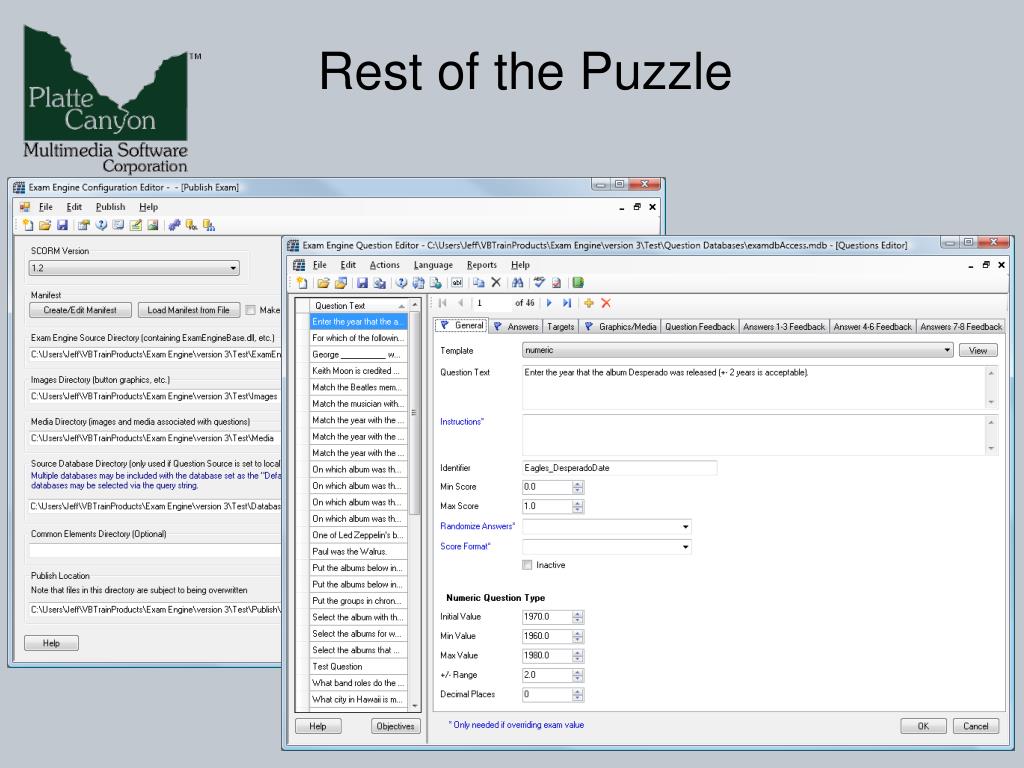Image resolution: width=1024 pixels, height=768 pixels.
Task: Click the Load Manifest from File button
Action: coord(188,310)
